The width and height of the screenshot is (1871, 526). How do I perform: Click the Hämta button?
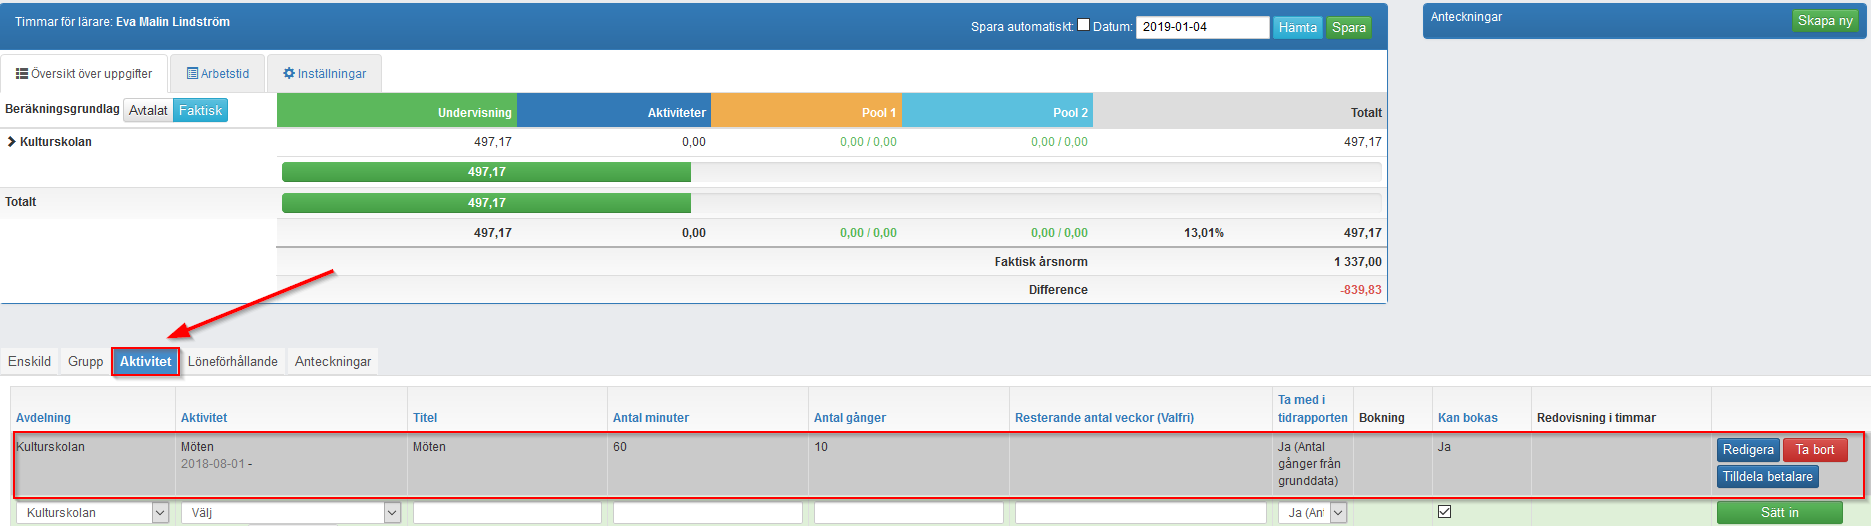click(x=1297, y=28)
